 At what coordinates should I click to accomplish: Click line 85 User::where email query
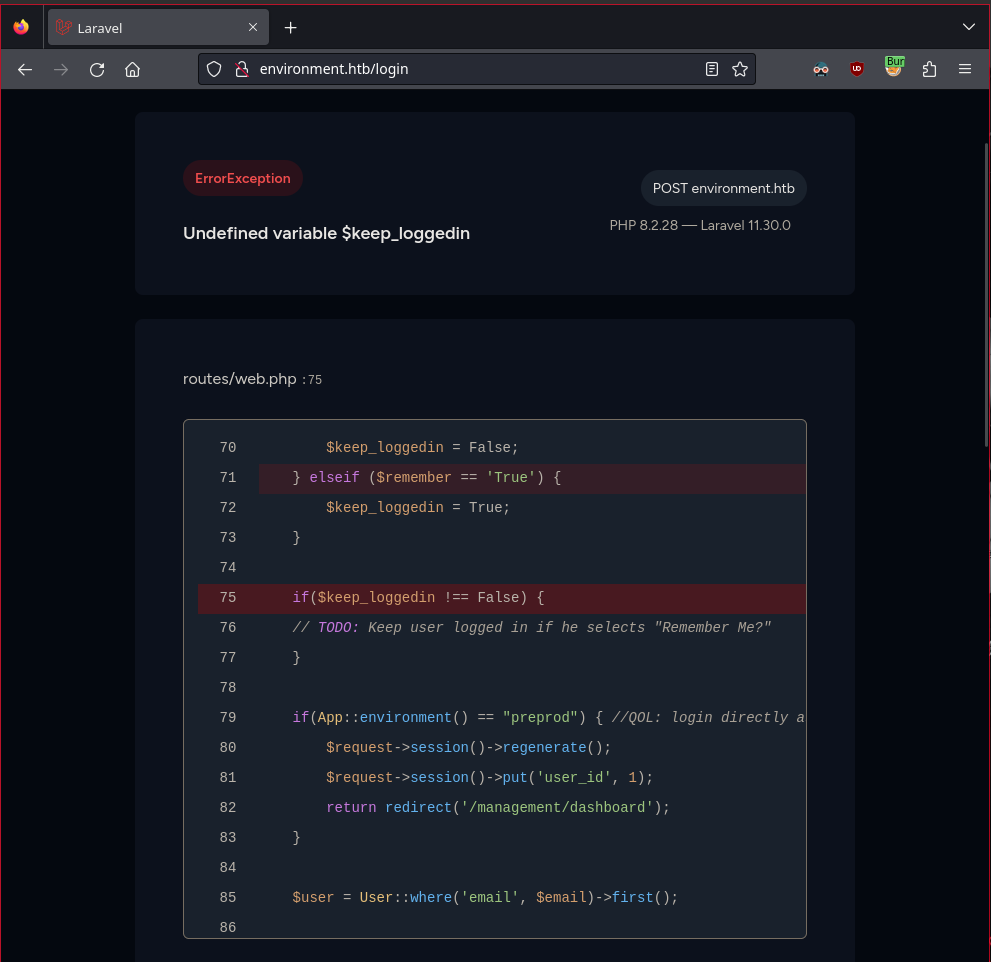pyautogui.click(x=485, y=898)
